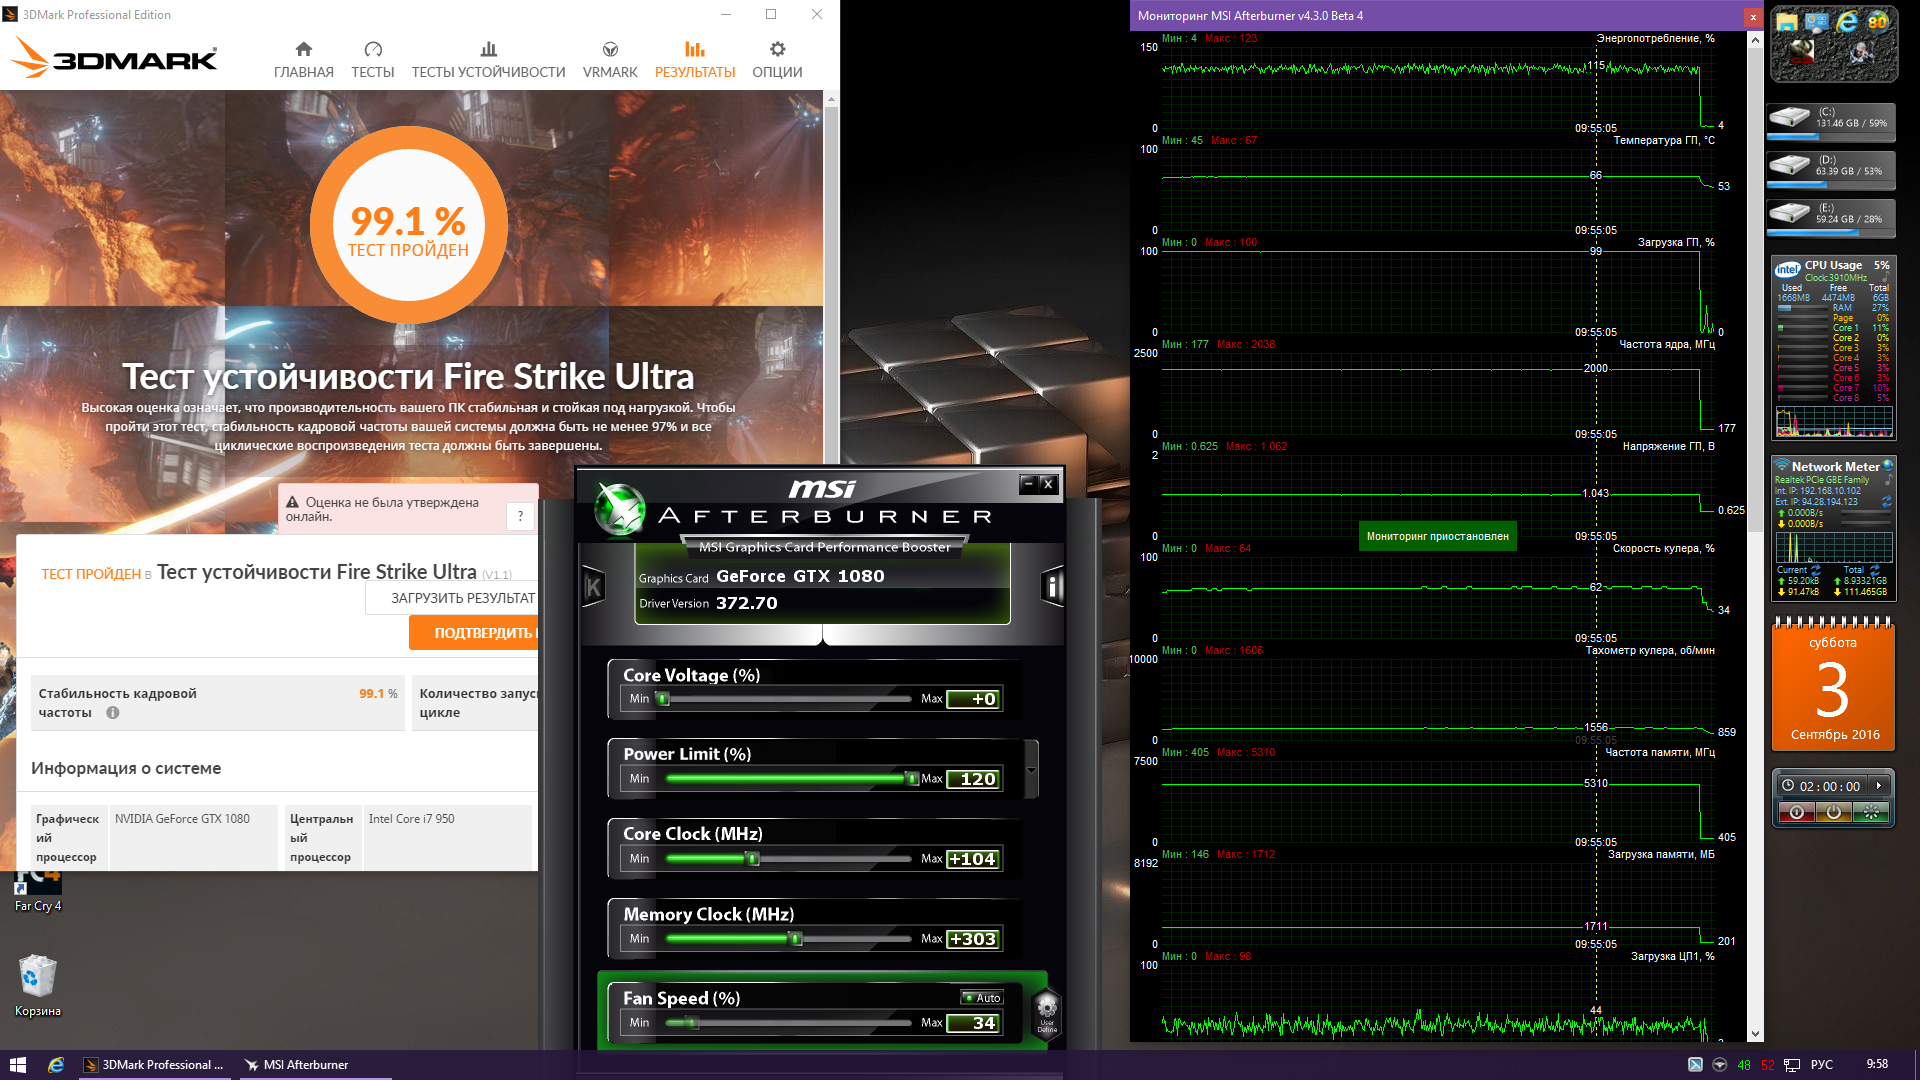Screen dimensions: 1920x1080
Task: Open Afterburner information panel button
Action: tap(1052, 587)
